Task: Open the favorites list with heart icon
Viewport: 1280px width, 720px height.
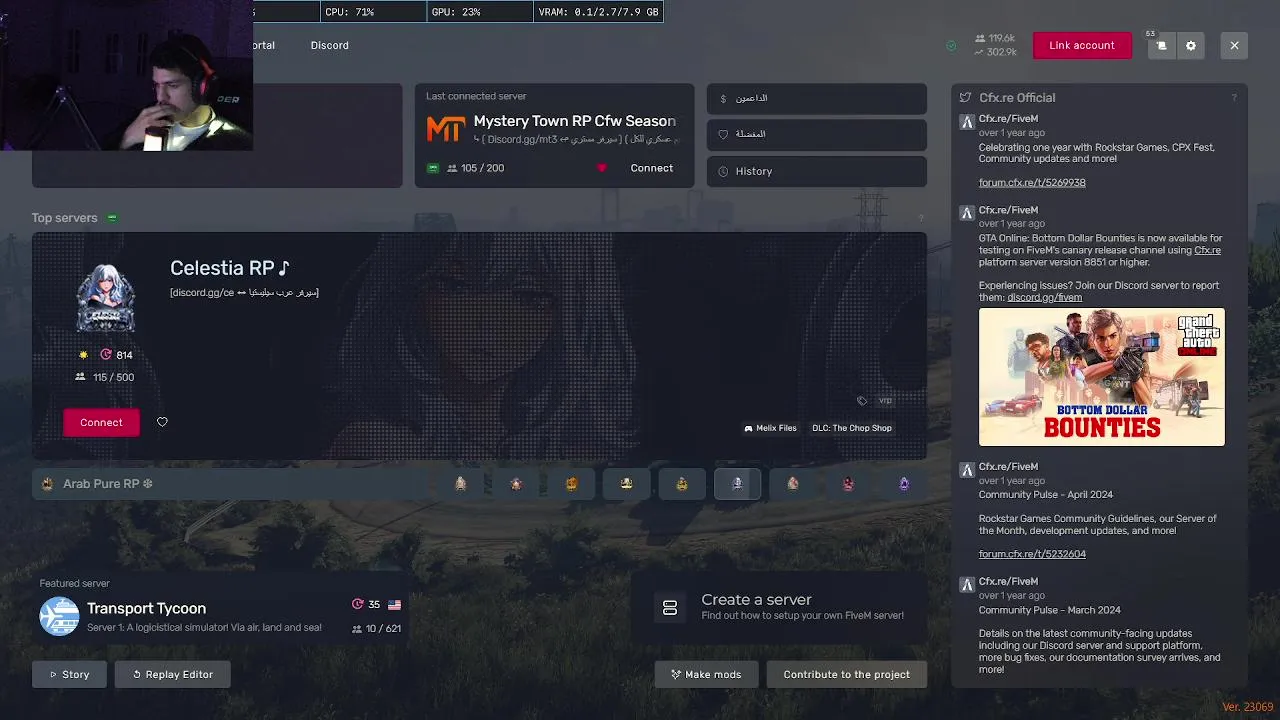Action: click(816, 134)
